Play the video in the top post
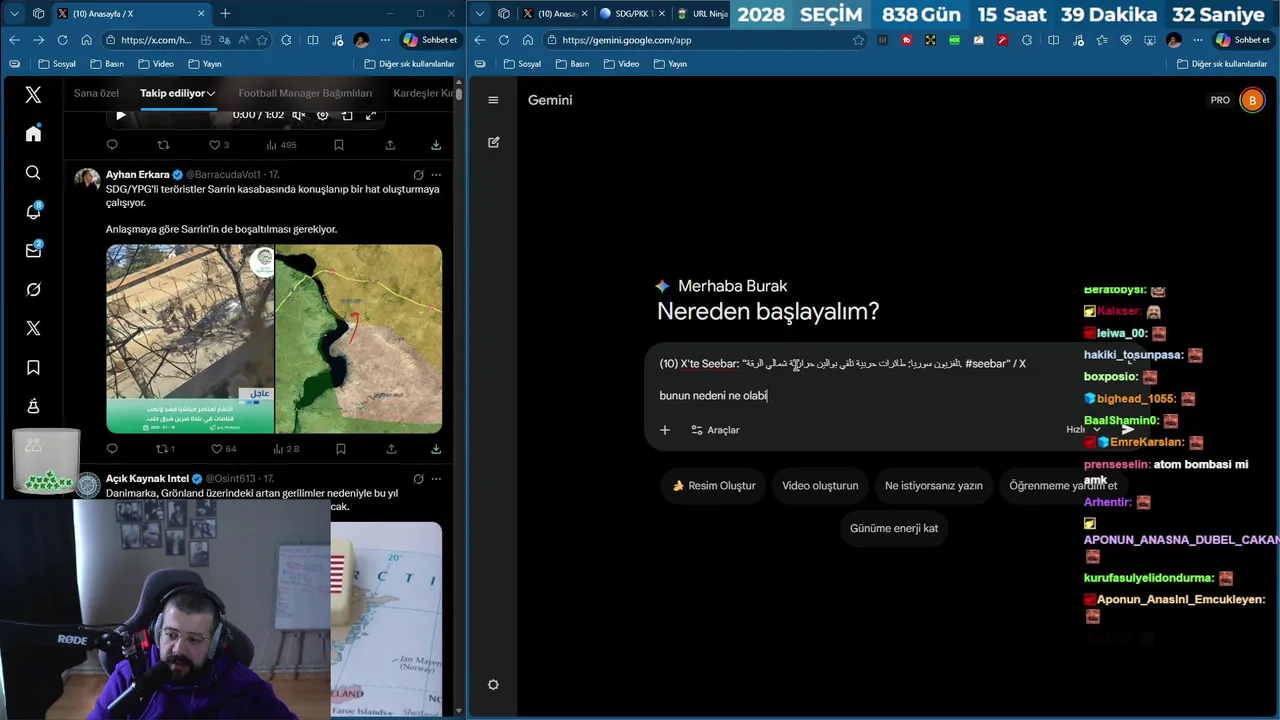This screenshot has height=720, width=1280. 121,115
